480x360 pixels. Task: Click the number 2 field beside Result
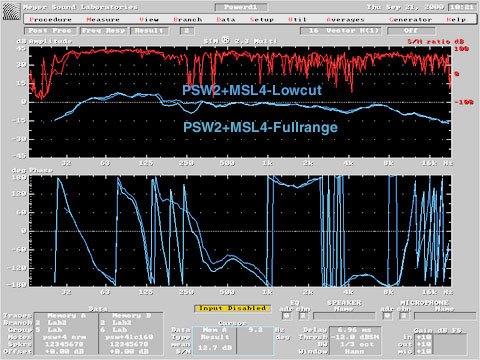[x=187, y=31]
